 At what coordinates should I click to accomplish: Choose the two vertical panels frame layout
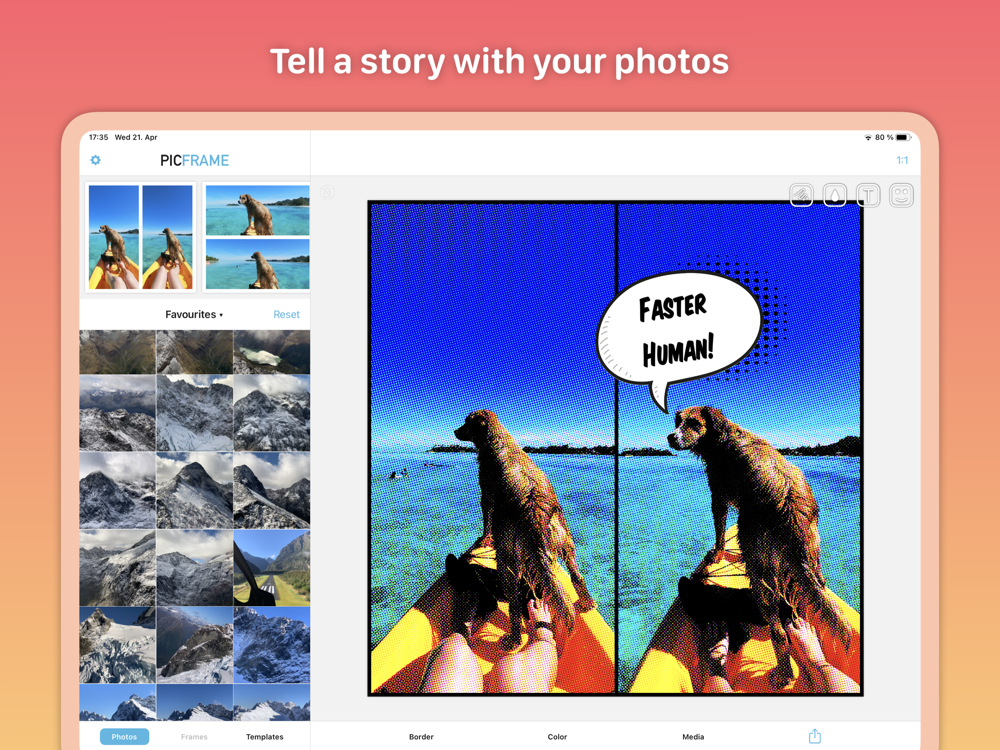coord(140,237)
